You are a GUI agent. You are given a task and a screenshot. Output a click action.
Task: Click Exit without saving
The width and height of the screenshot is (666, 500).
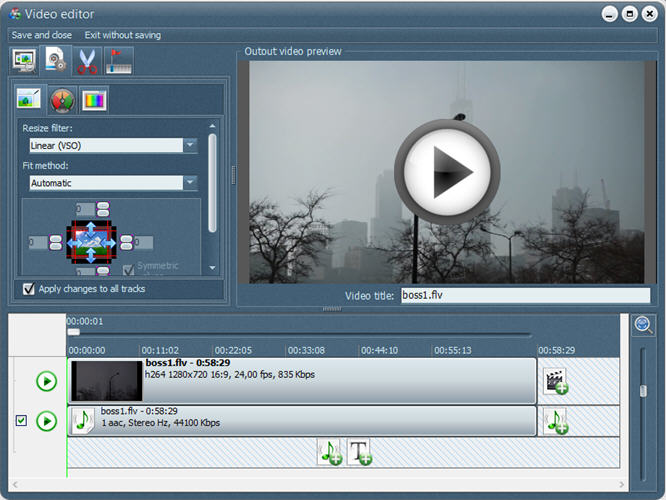tap(122, 35)
